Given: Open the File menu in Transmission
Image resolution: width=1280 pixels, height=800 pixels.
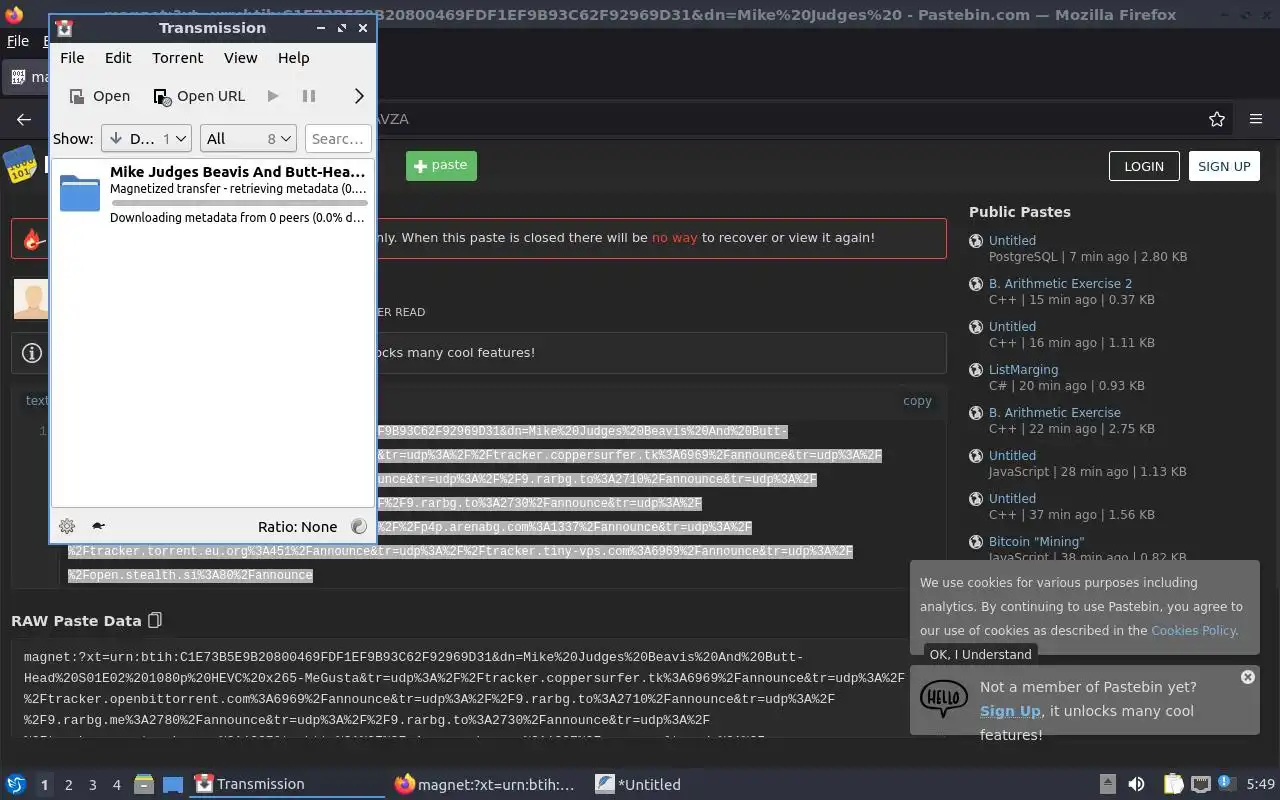Looking at the screenshot, I should tap(72, 58).
